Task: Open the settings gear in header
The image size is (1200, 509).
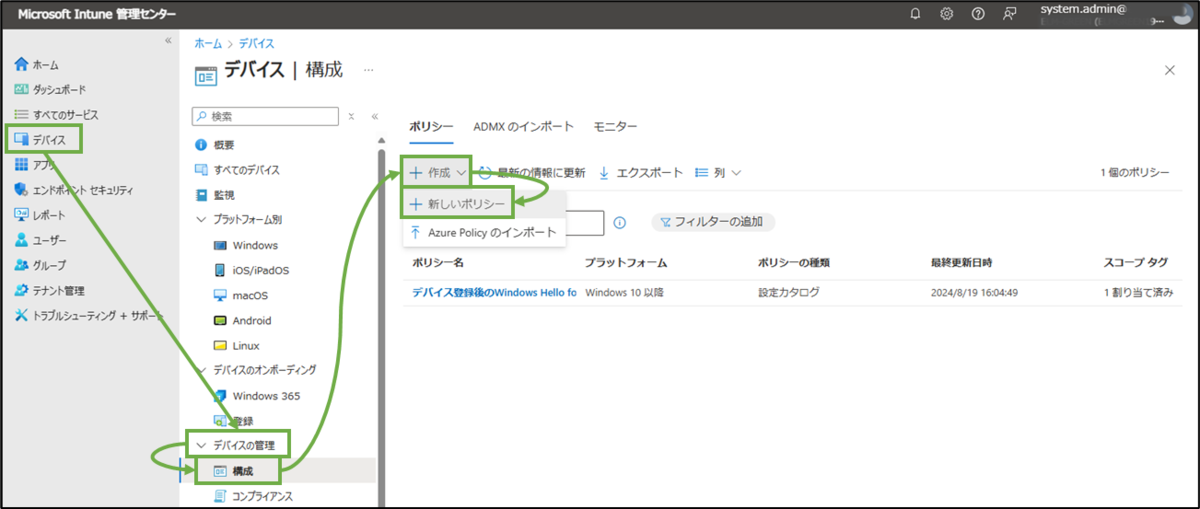Action: (946, 13)
